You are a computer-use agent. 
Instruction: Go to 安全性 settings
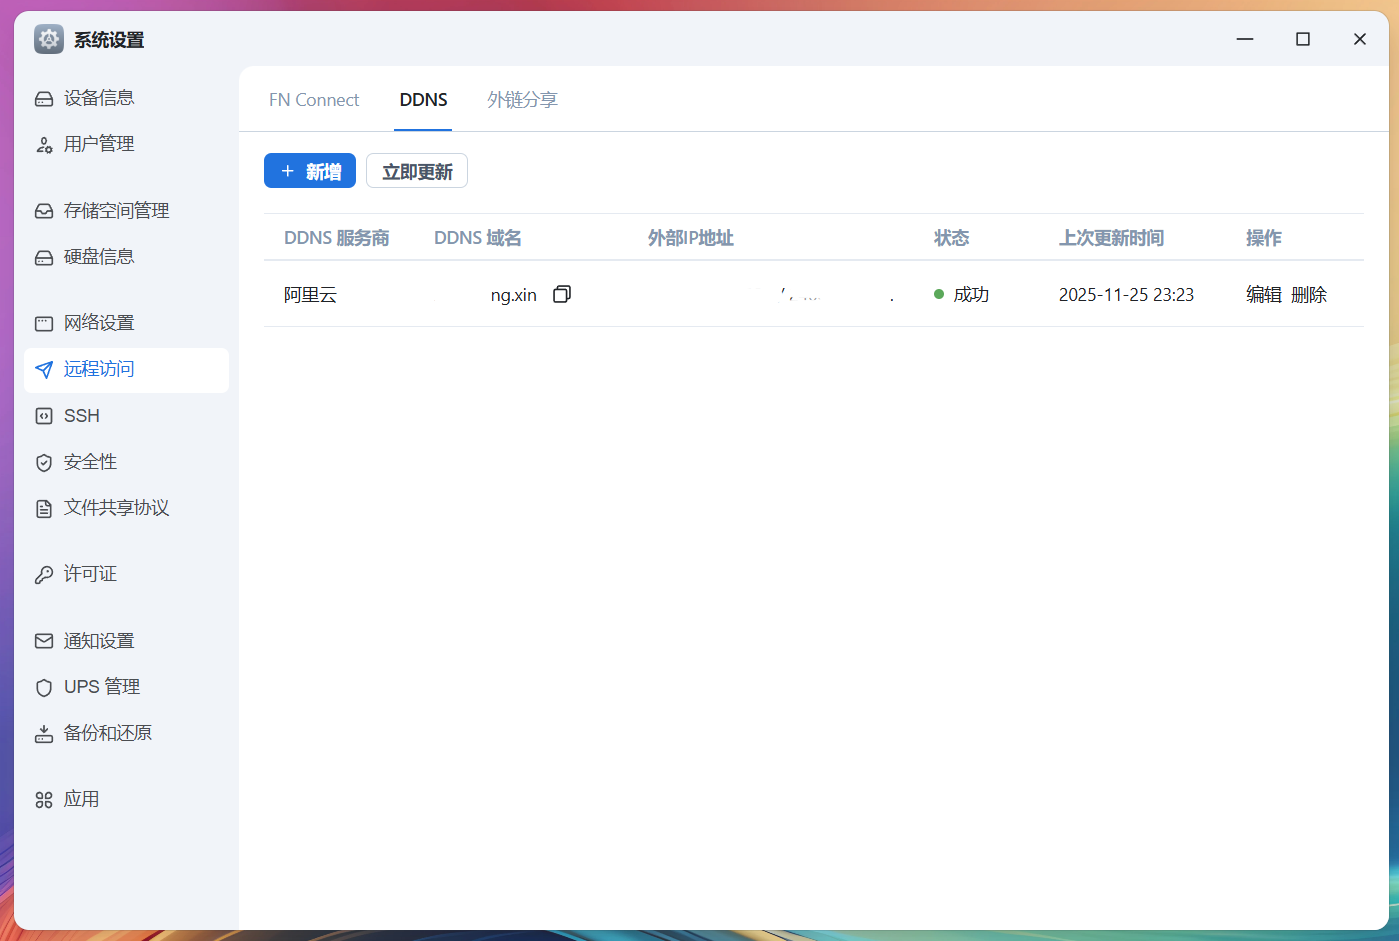pos(126,462)
